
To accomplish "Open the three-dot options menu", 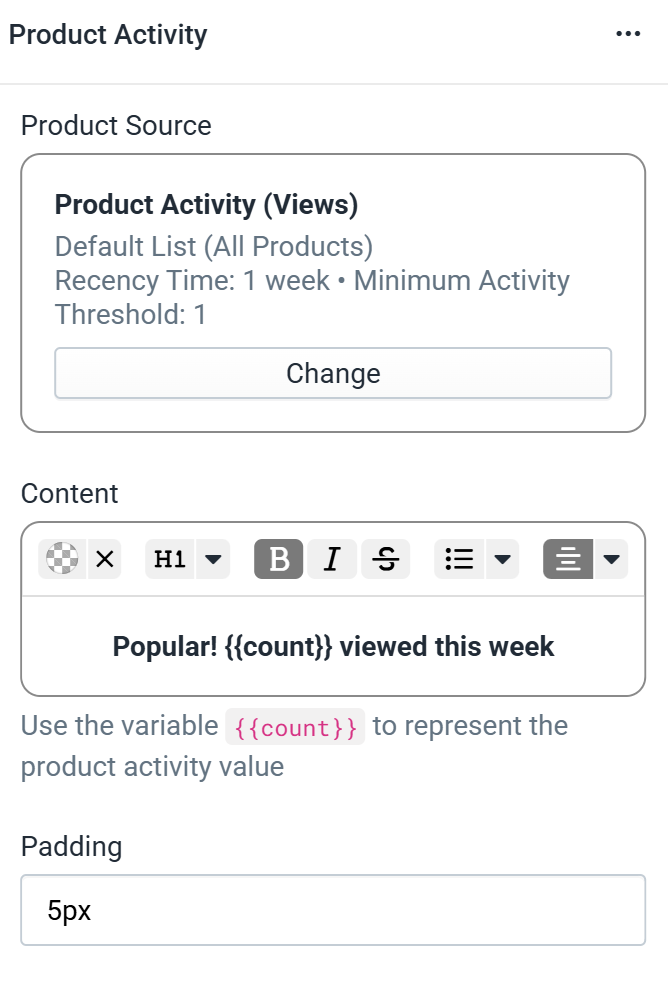I will pos(628,34).
